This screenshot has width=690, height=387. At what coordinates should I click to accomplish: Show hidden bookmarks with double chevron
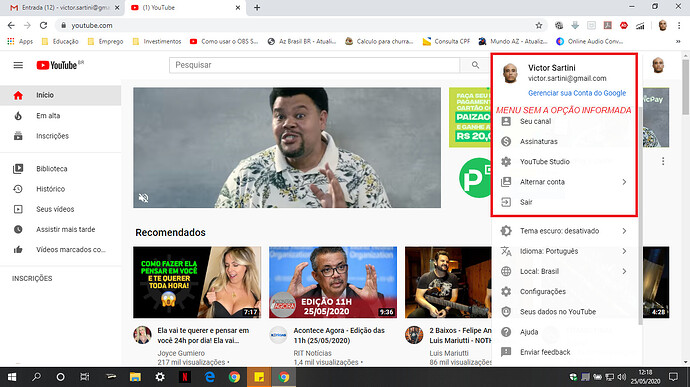(678, 41)
